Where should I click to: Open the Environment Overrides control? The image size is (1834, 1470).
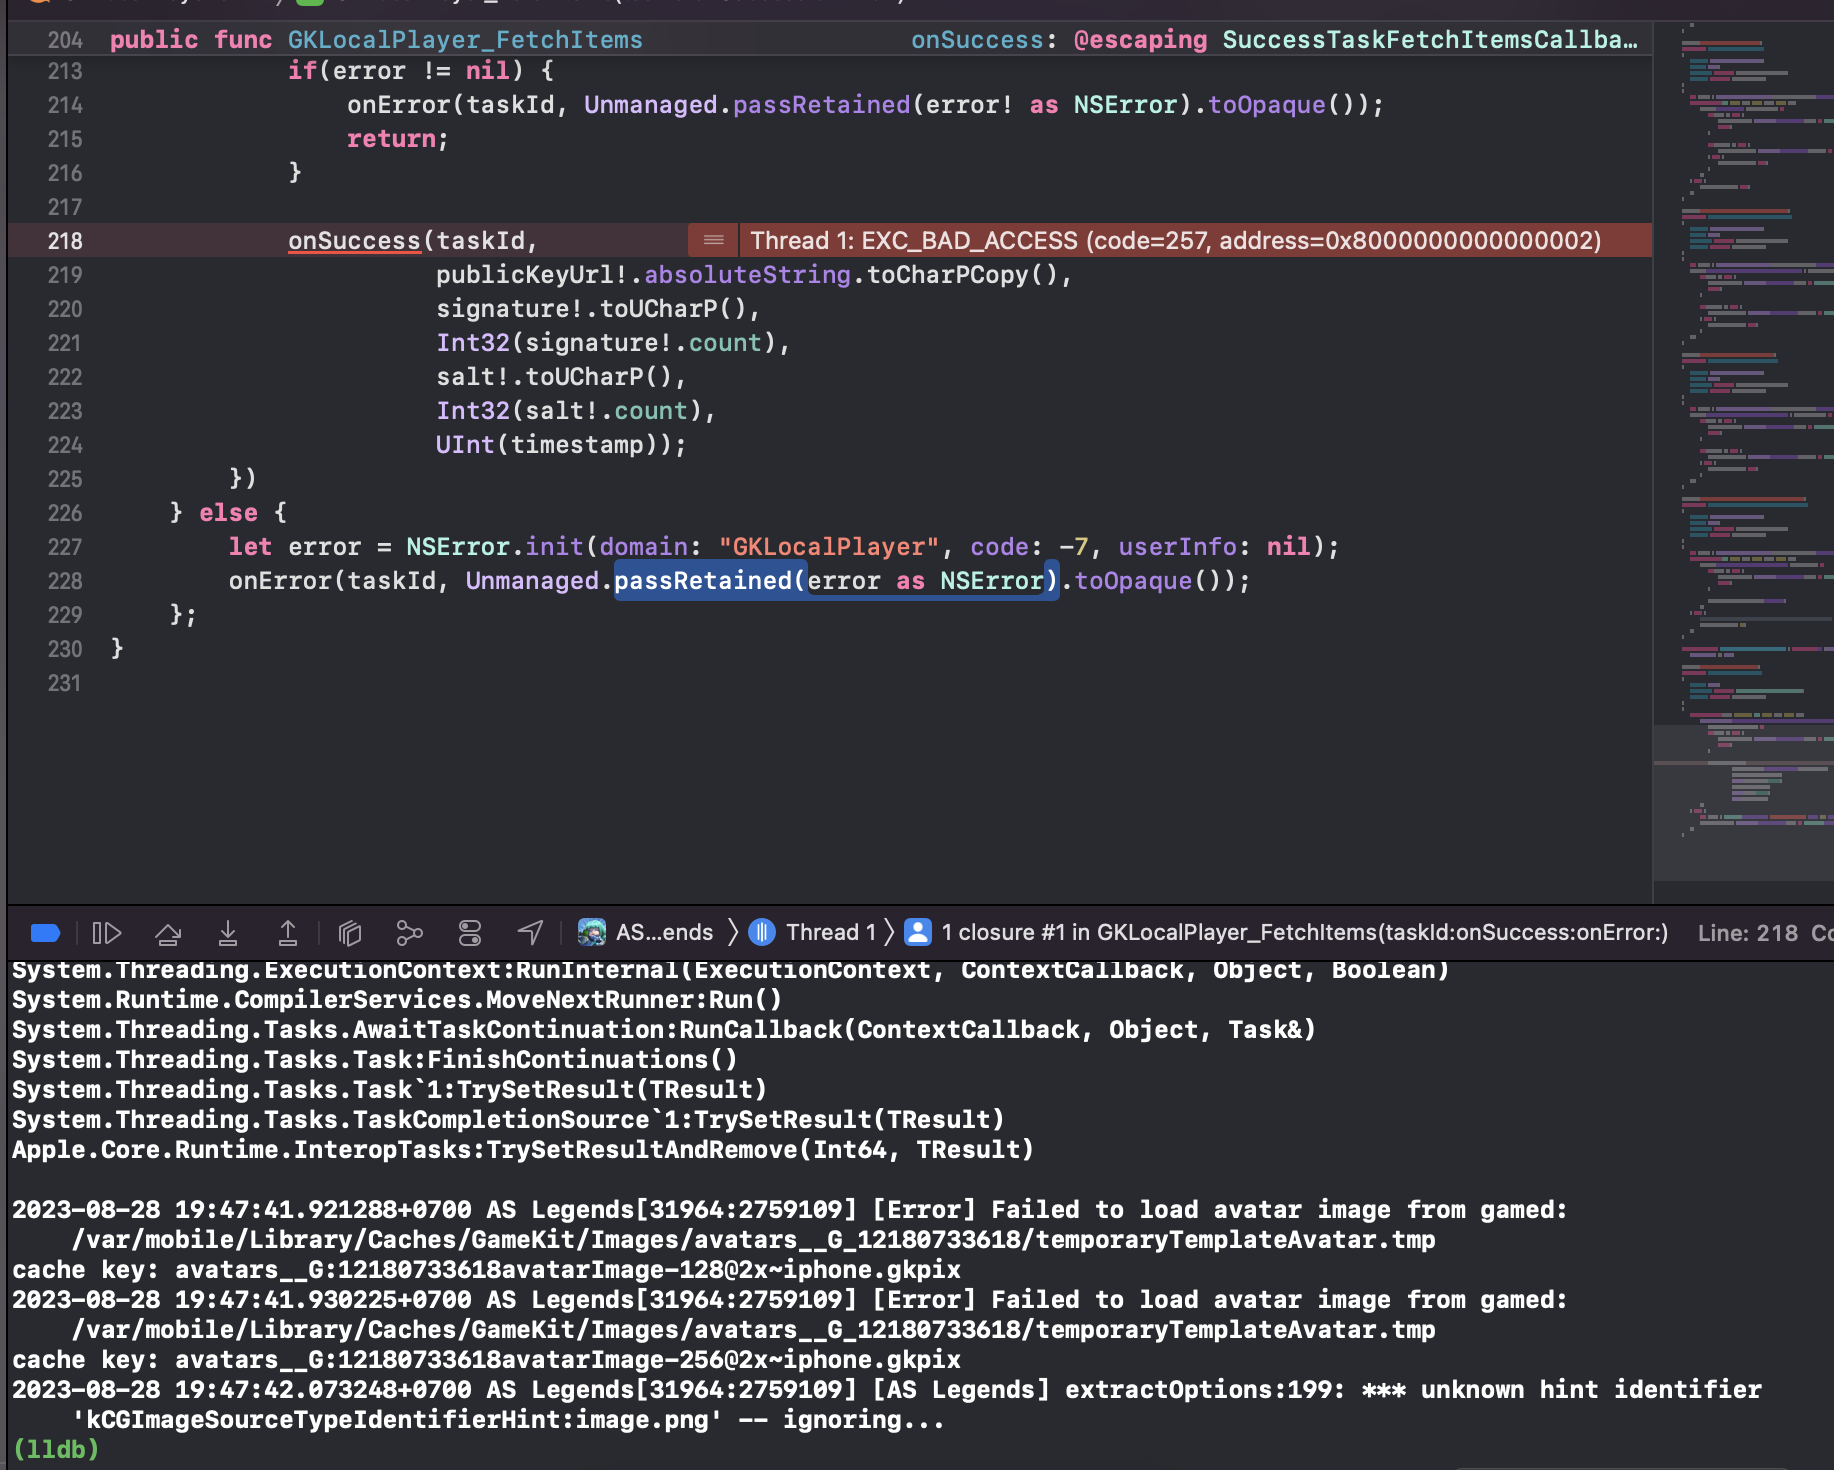pyautogui.click(x=470, y=933)
